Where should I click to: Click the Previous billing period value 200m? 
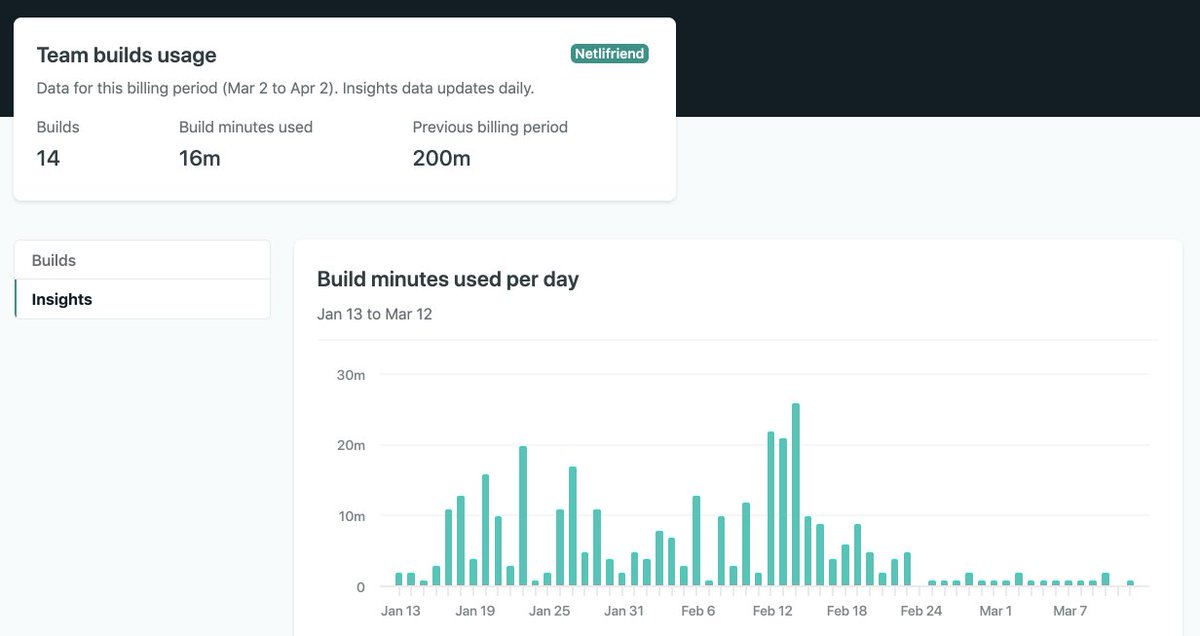(441, 158)
